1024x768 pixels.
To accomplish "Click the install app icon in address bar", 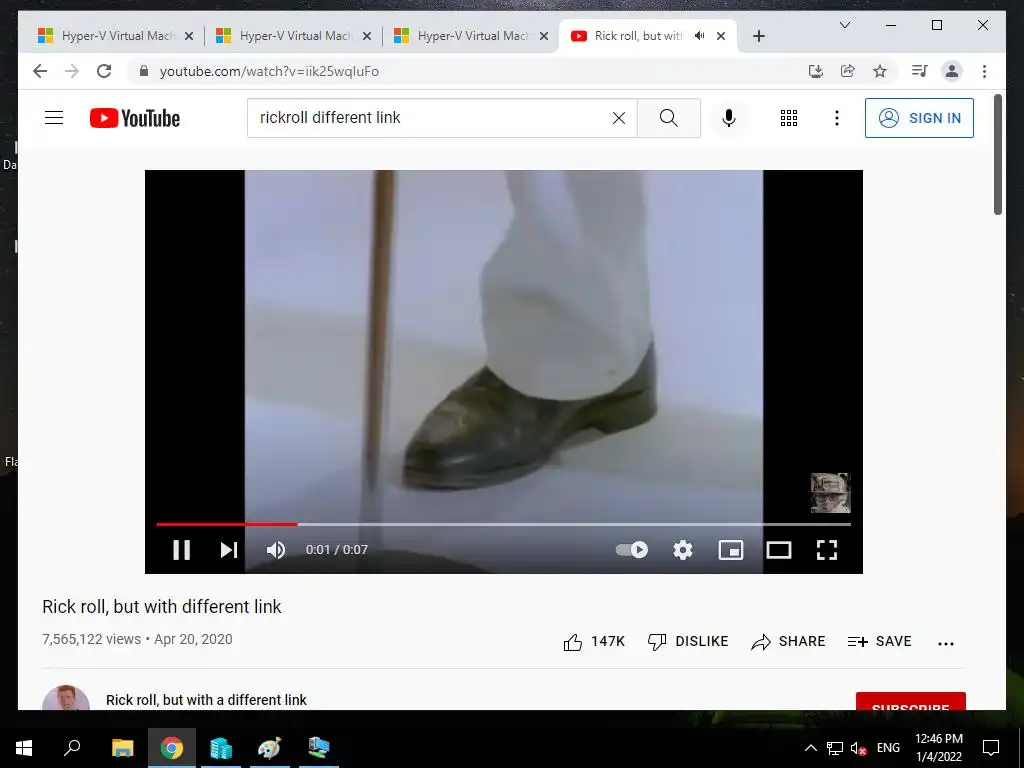I will (816, 71).
